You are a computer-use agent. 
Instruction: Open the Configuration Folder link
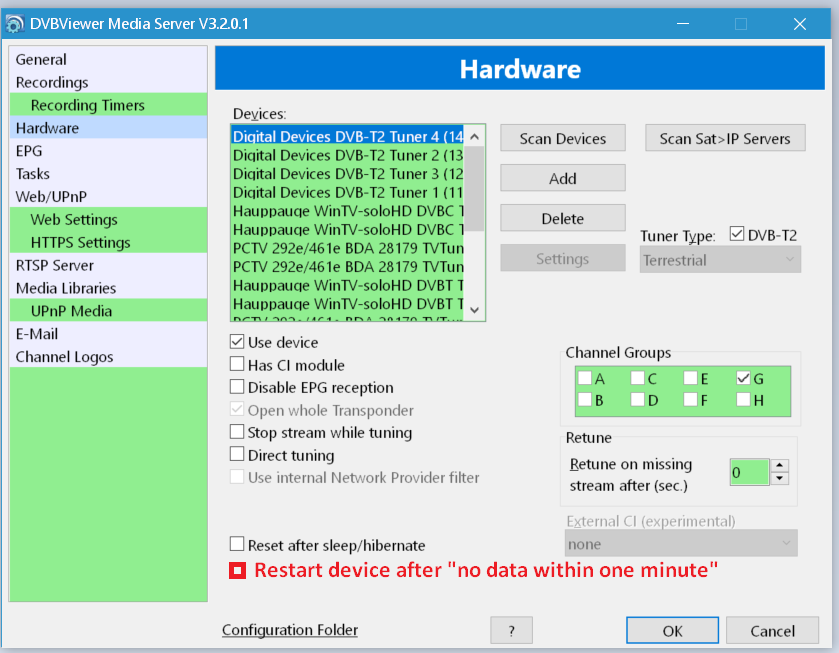point(290,630)
